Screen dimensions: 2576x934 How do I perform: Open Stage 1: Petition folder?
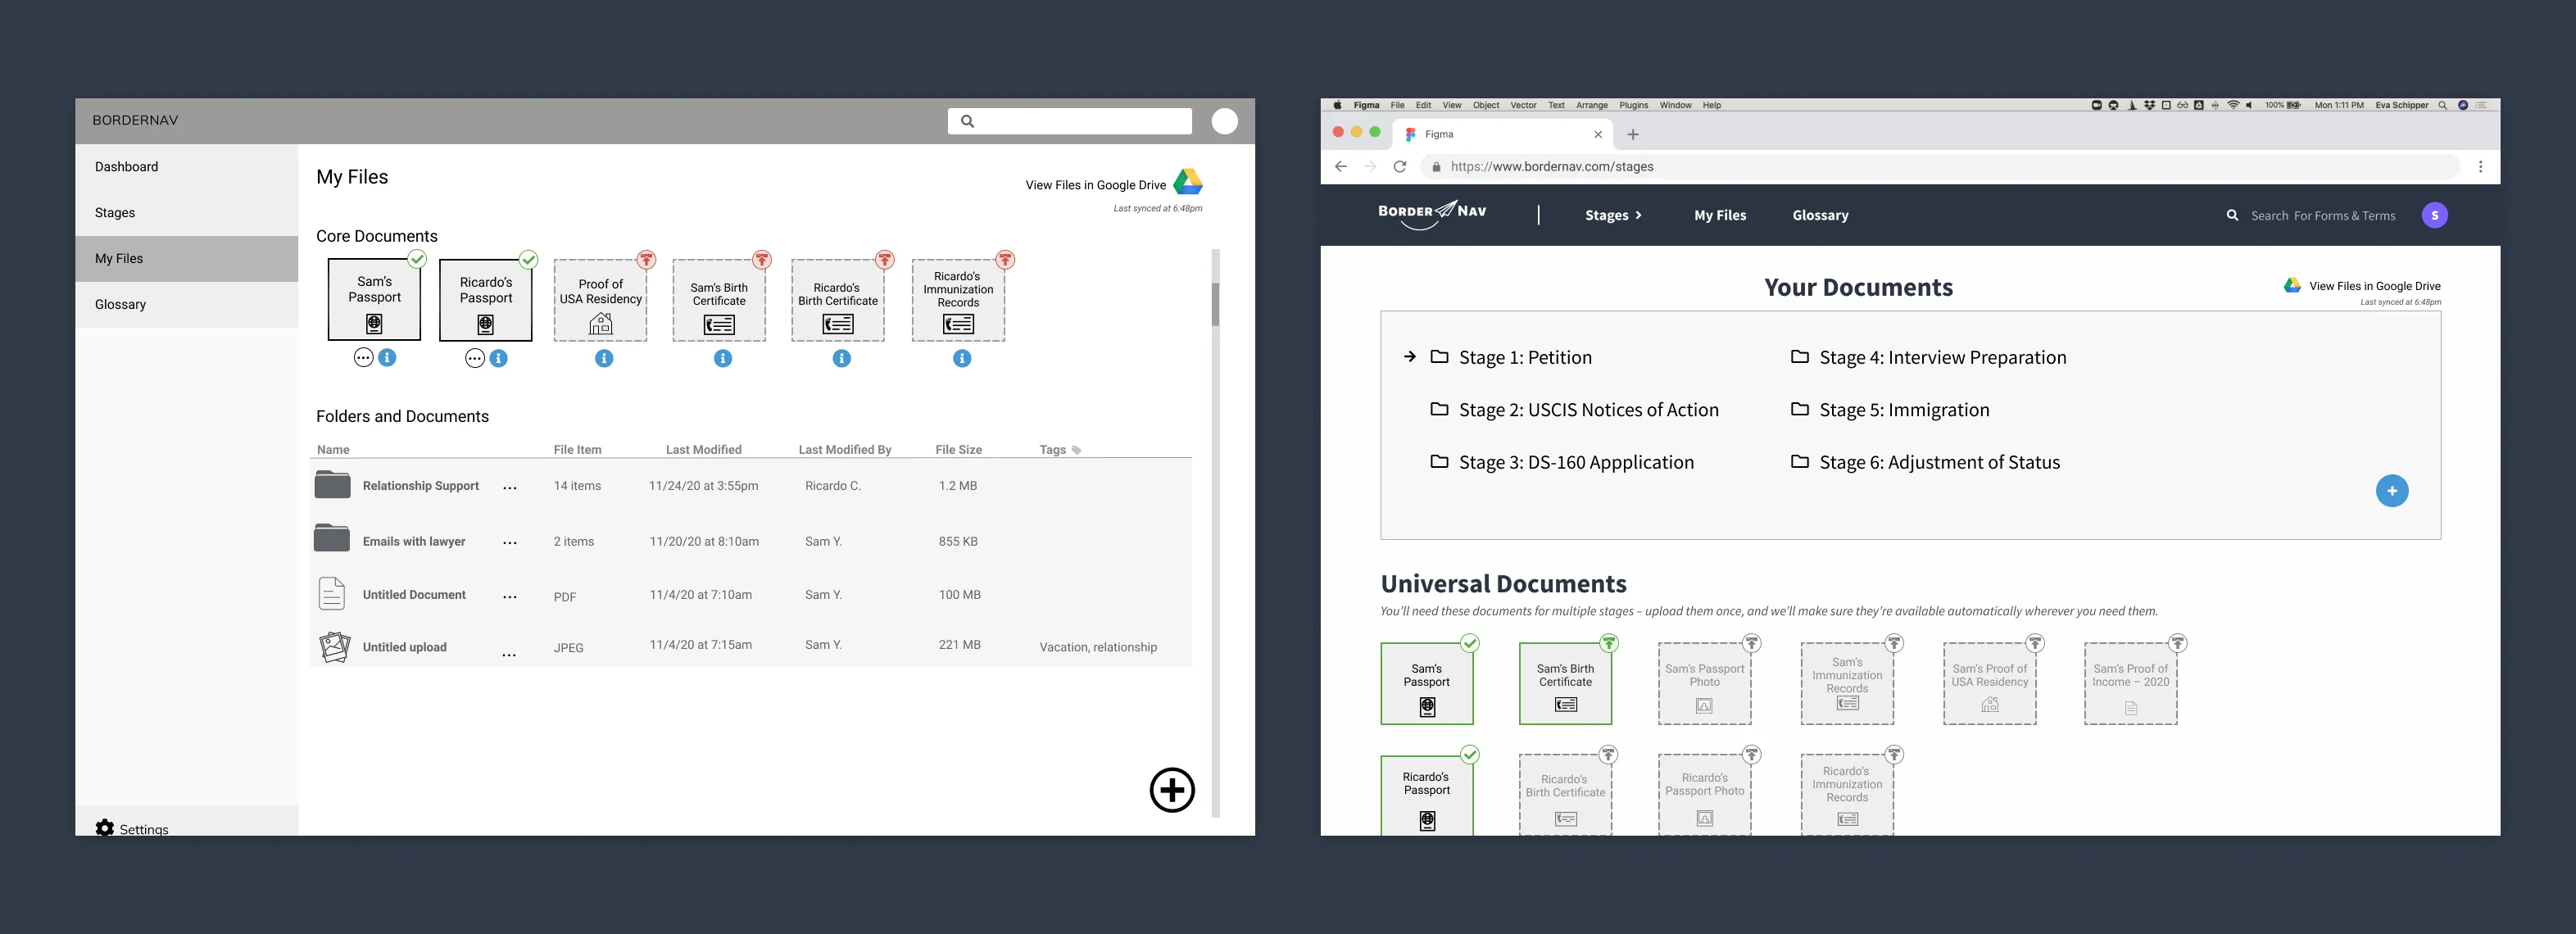click(x=1510, y=357)
